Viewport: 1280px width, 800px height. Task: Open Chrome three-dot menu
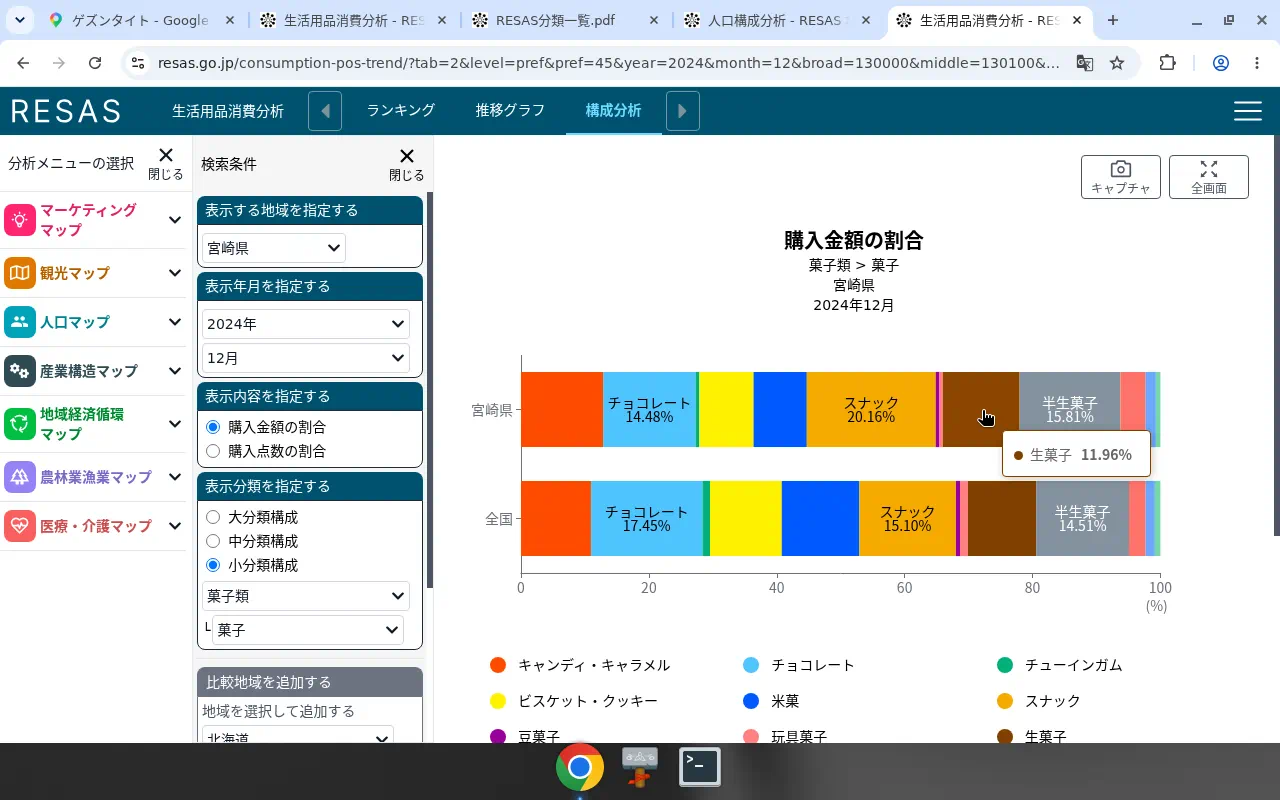point(1257,63)
